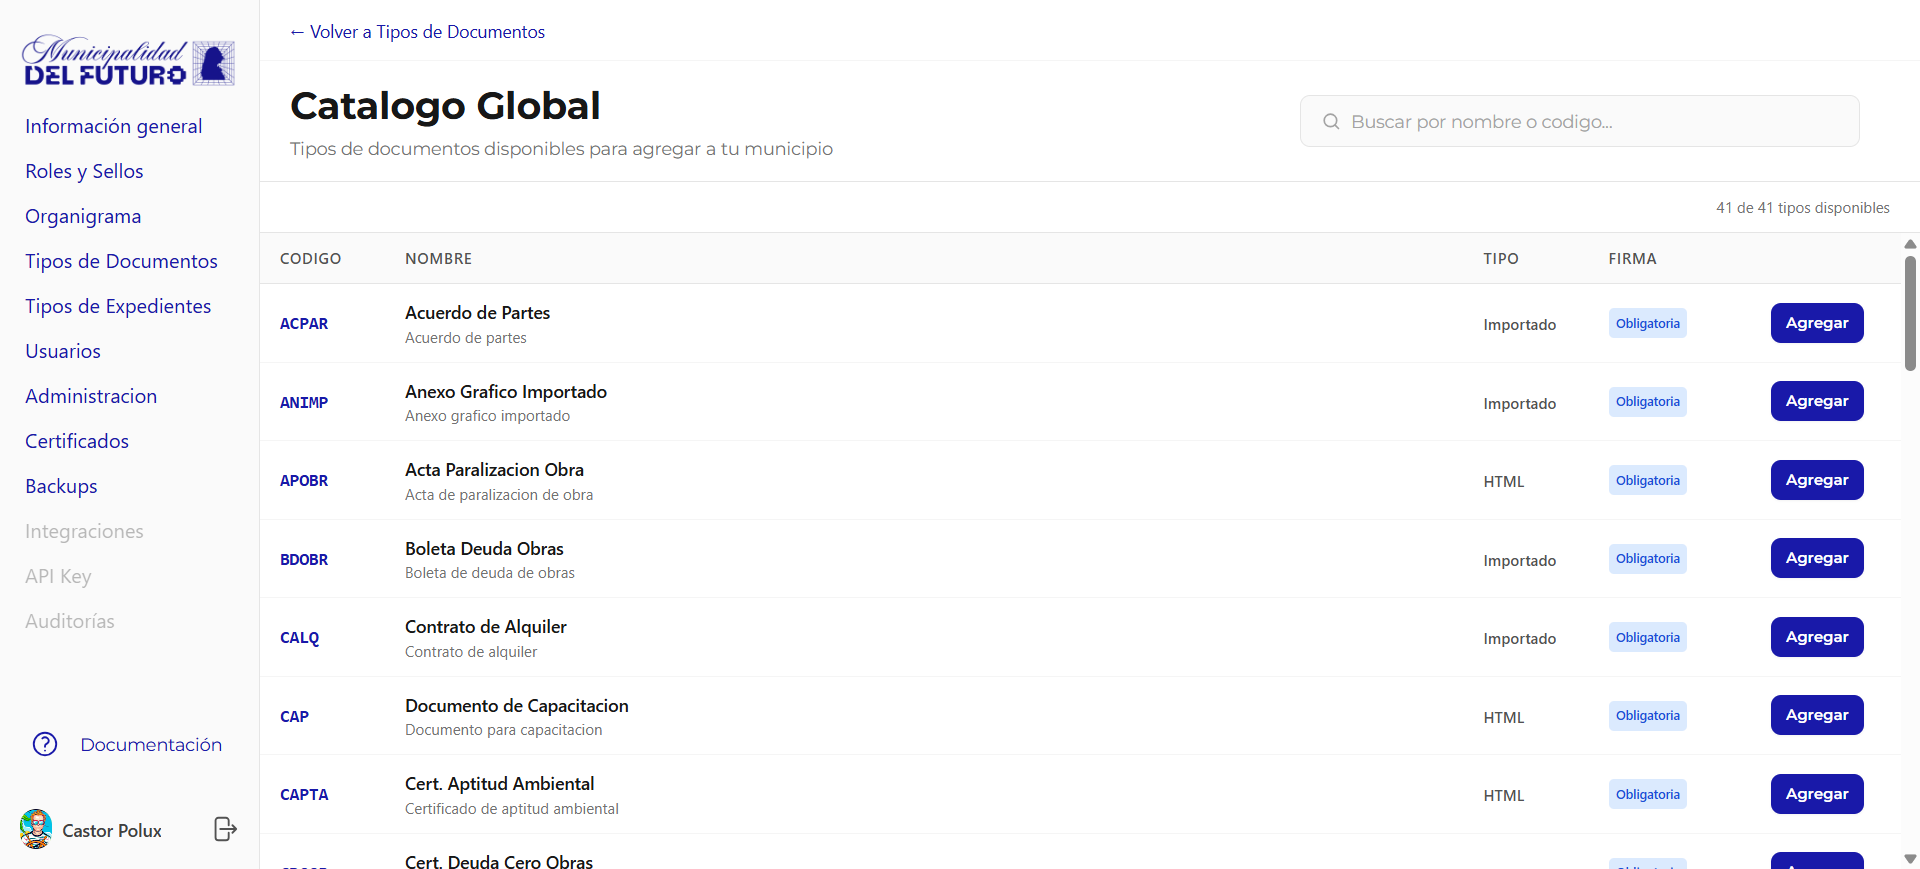Go to Tipos de Expedientes
The height and width of the screenshot is (869, 1920).
point(118,306)
